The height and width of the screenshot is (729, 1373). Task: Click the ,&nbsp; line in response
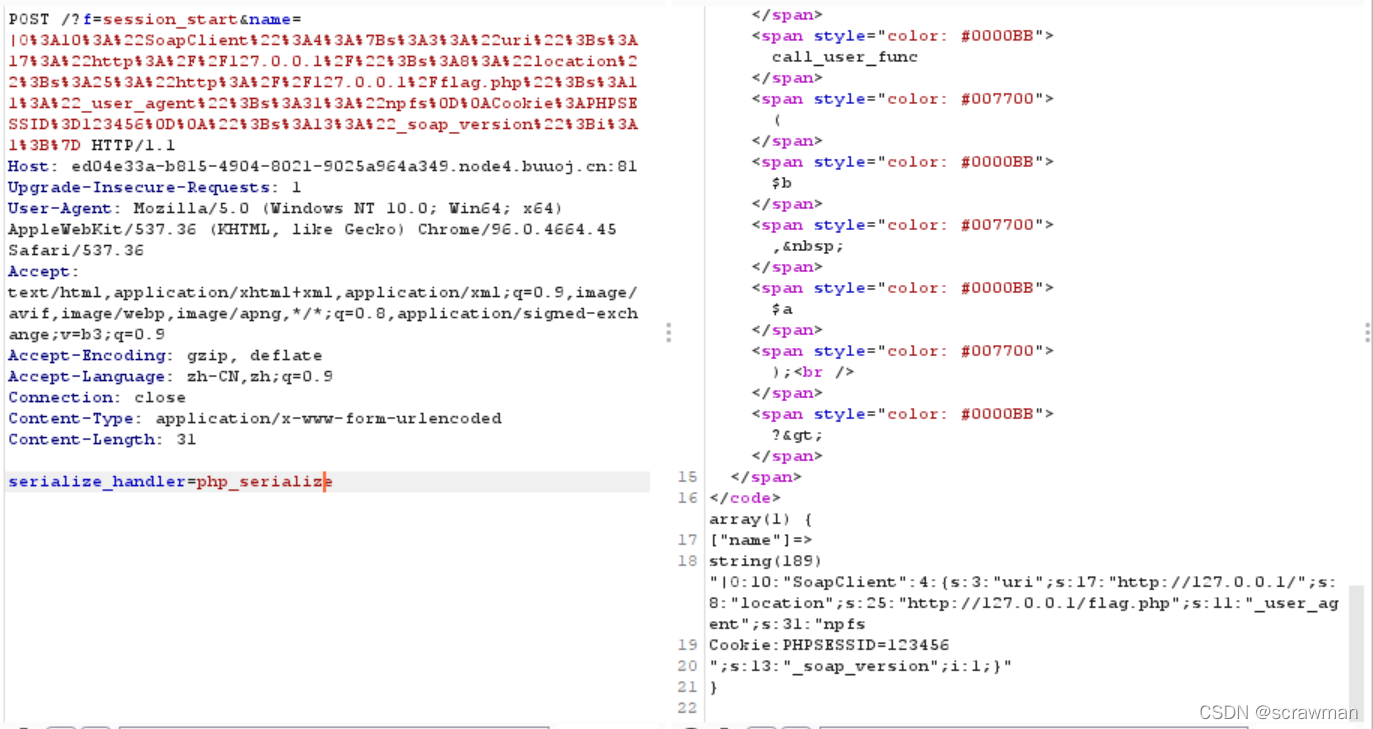[807, 245]
